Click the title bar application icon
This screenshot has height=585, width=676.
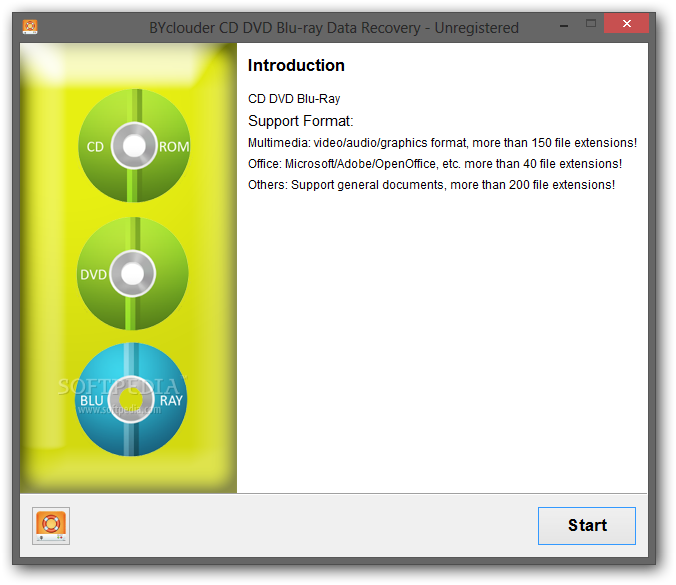[x=30, y=27]
